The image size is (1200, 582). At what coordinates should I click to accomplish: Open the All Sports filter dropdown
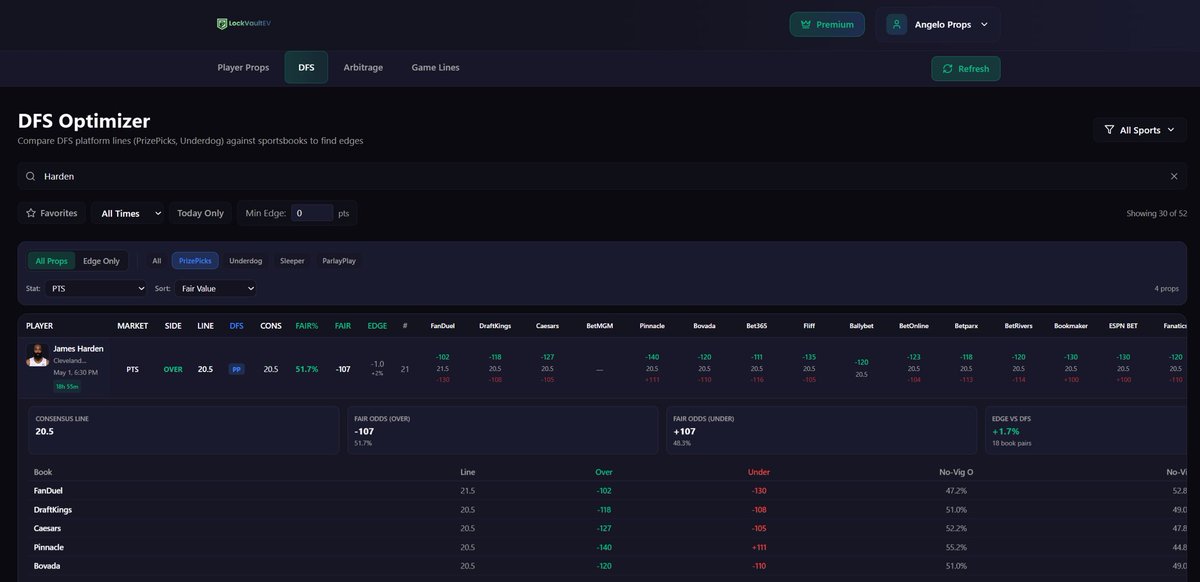[x=1140, y=130]
